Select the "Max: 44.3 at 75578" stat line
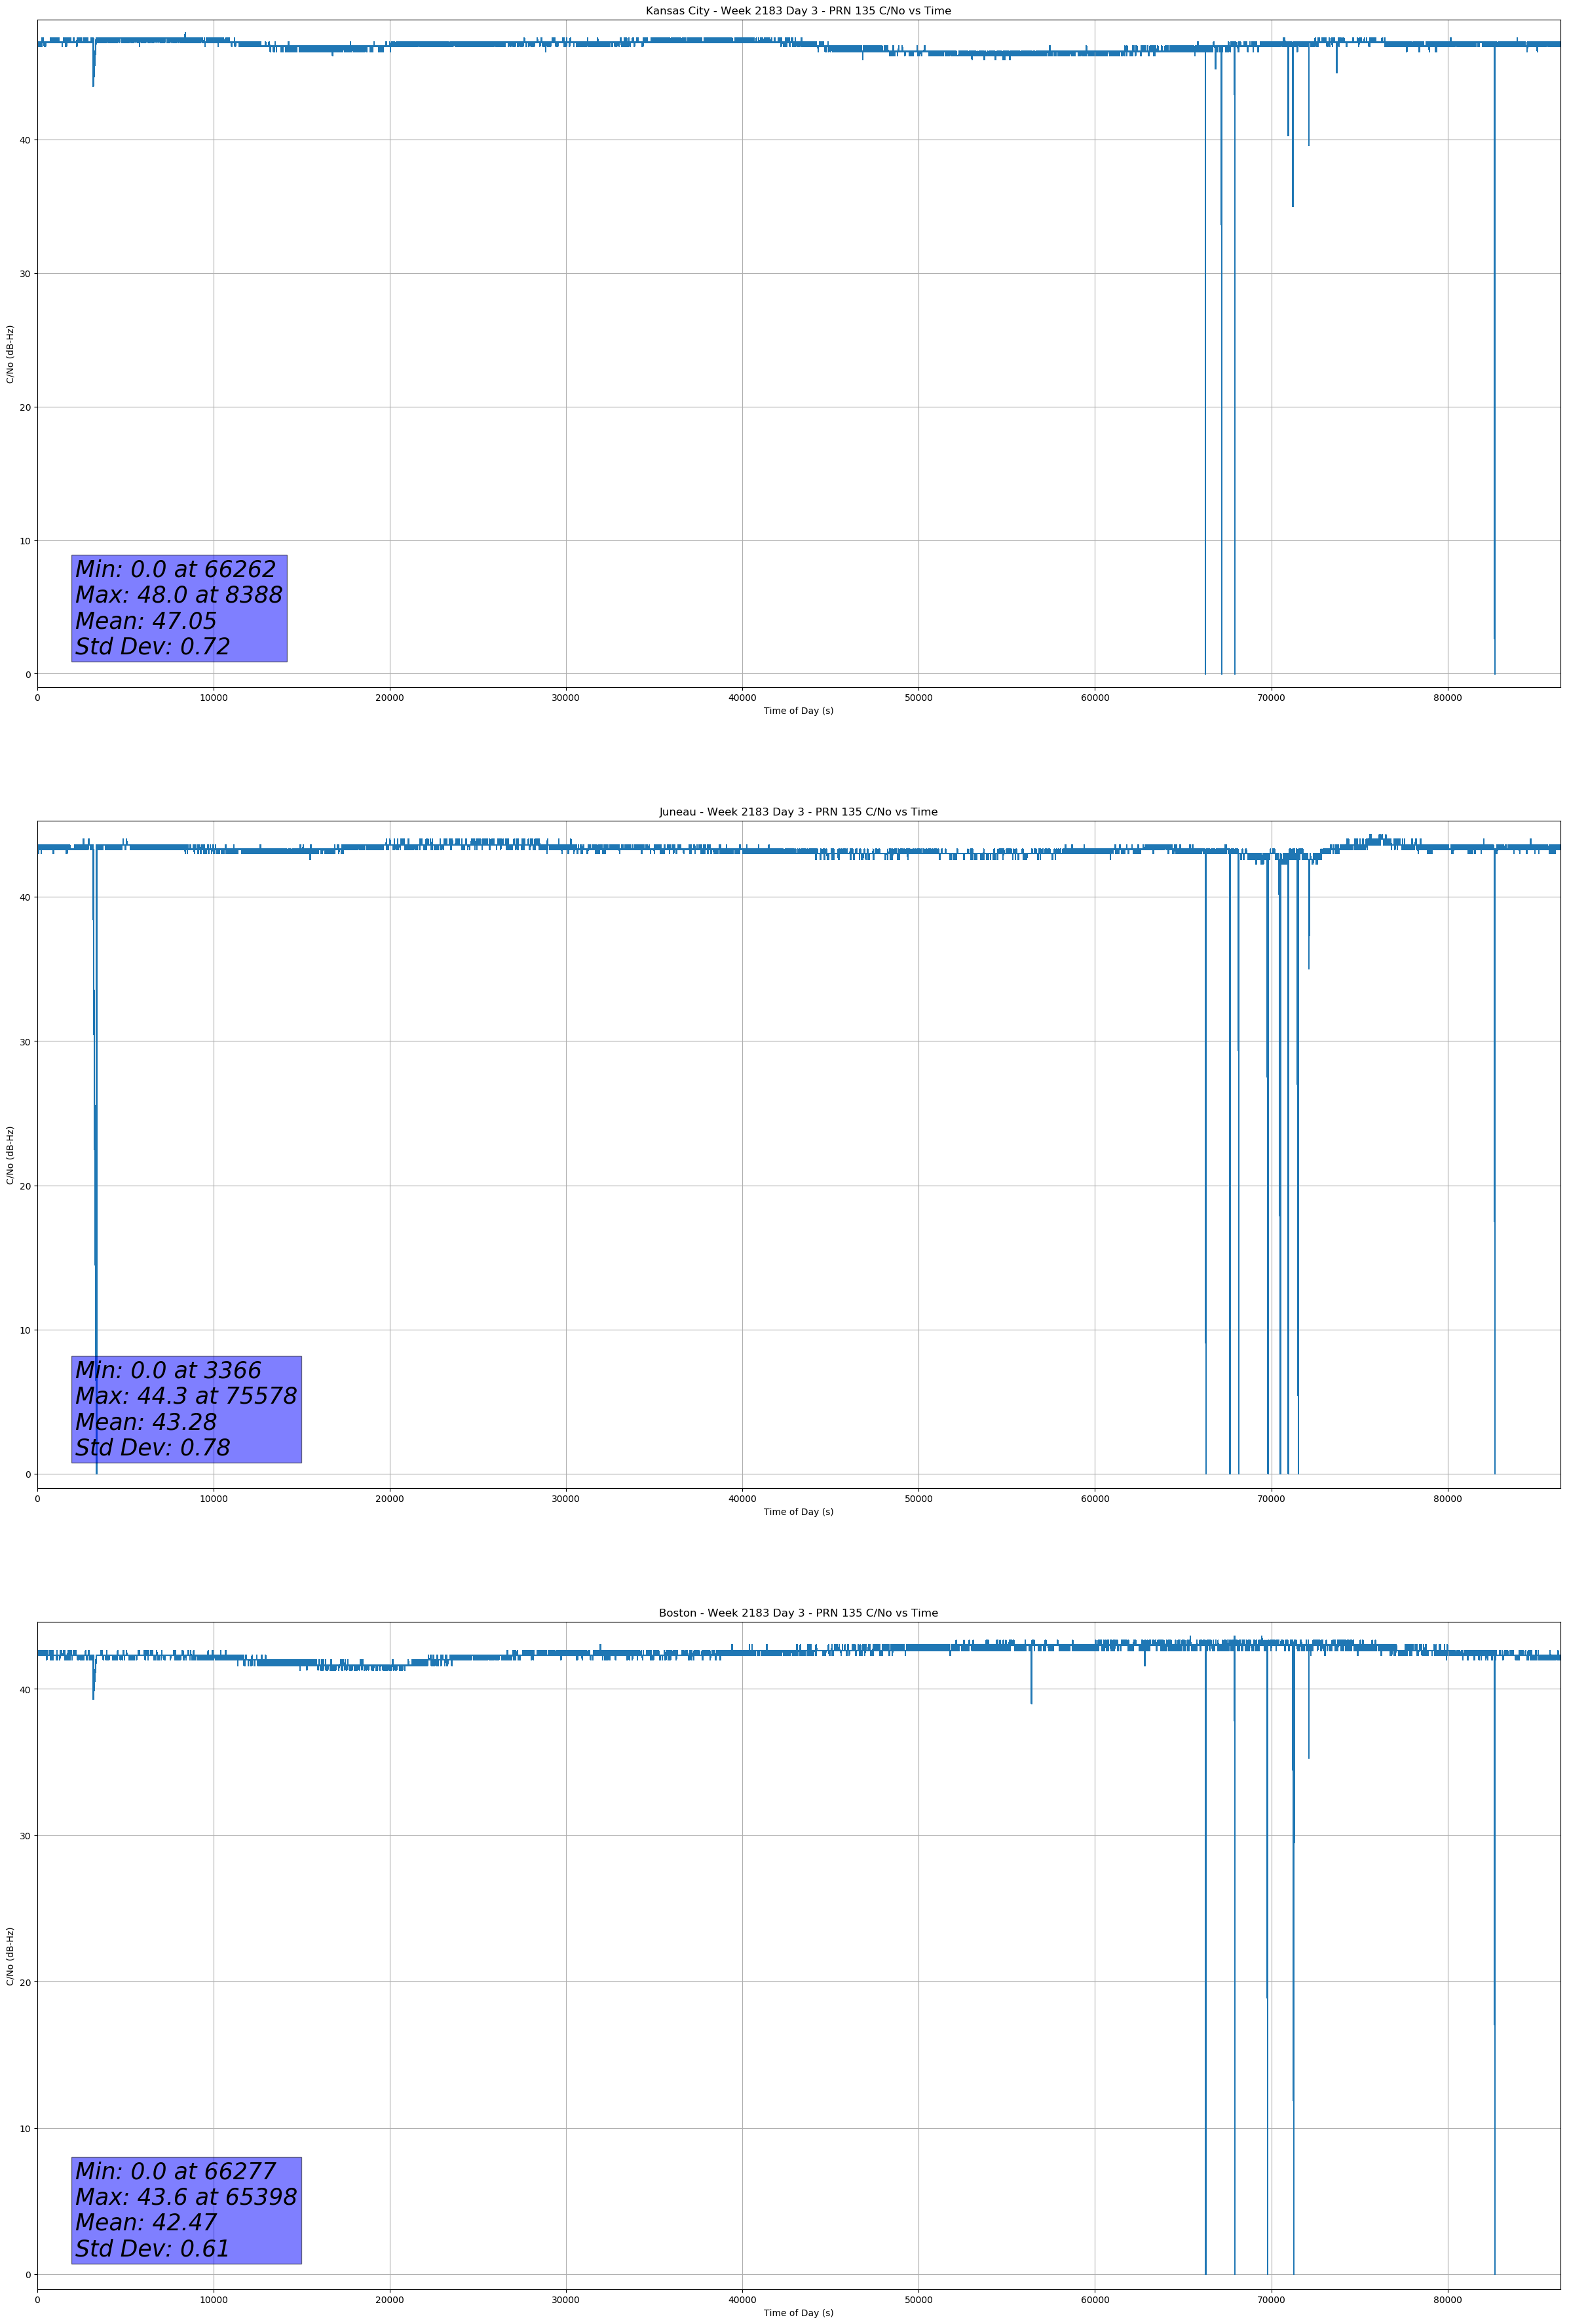 tap(186, 1396)
